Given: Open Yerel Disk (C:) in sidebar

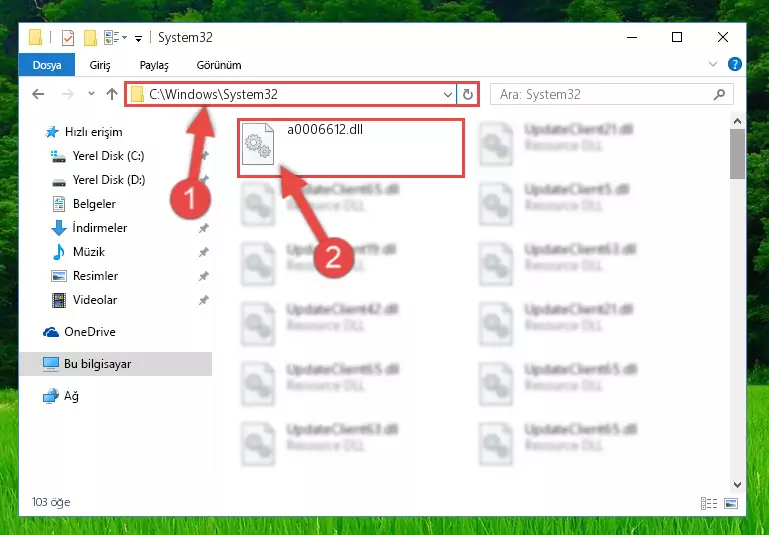Looking at the screenshot, I should pos(108,156).
